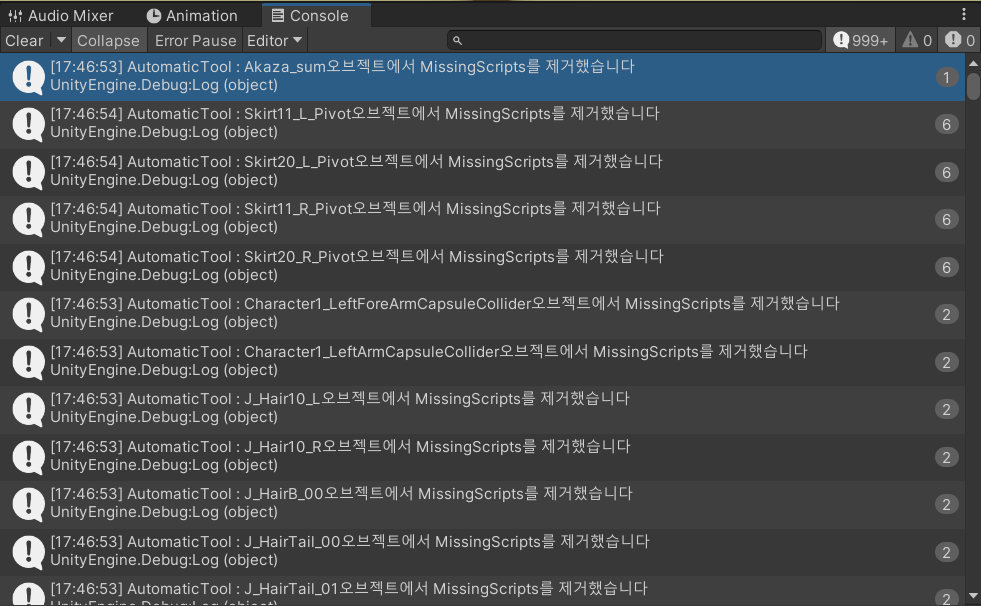Click the clock icon on the Animation tab
This screenshot has width=981, height=606.
click(x=151, y=14)
